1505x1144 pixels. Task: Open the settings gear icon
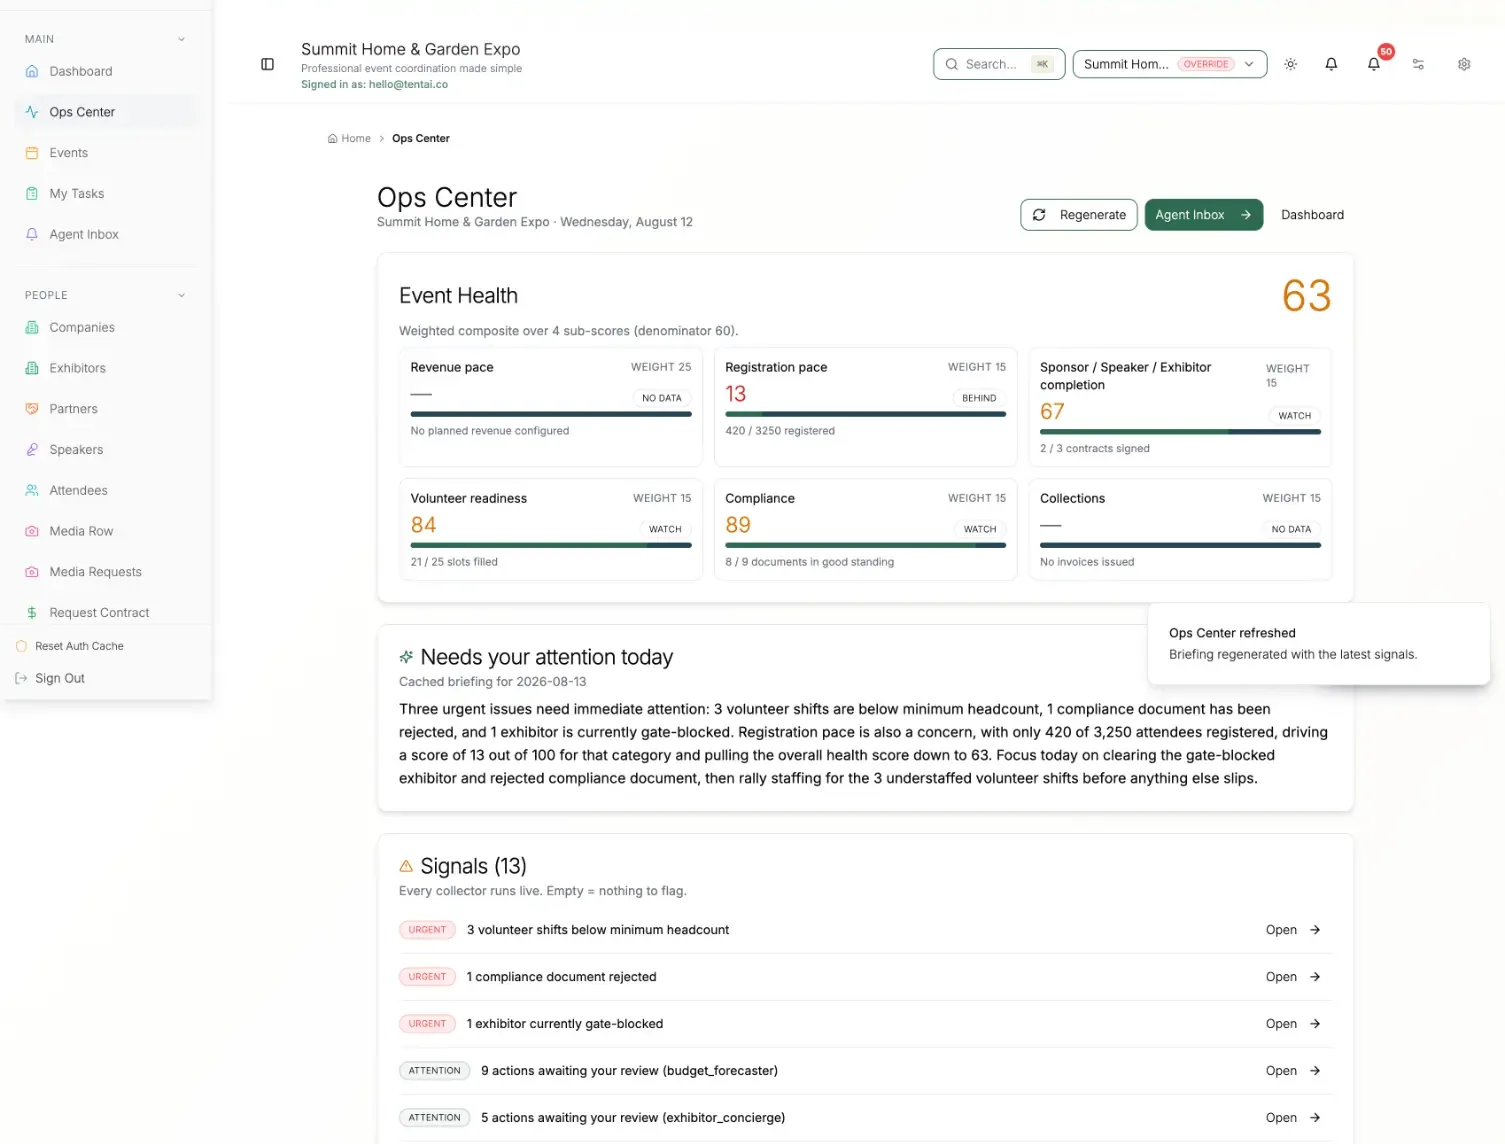tap(1464, 64)
